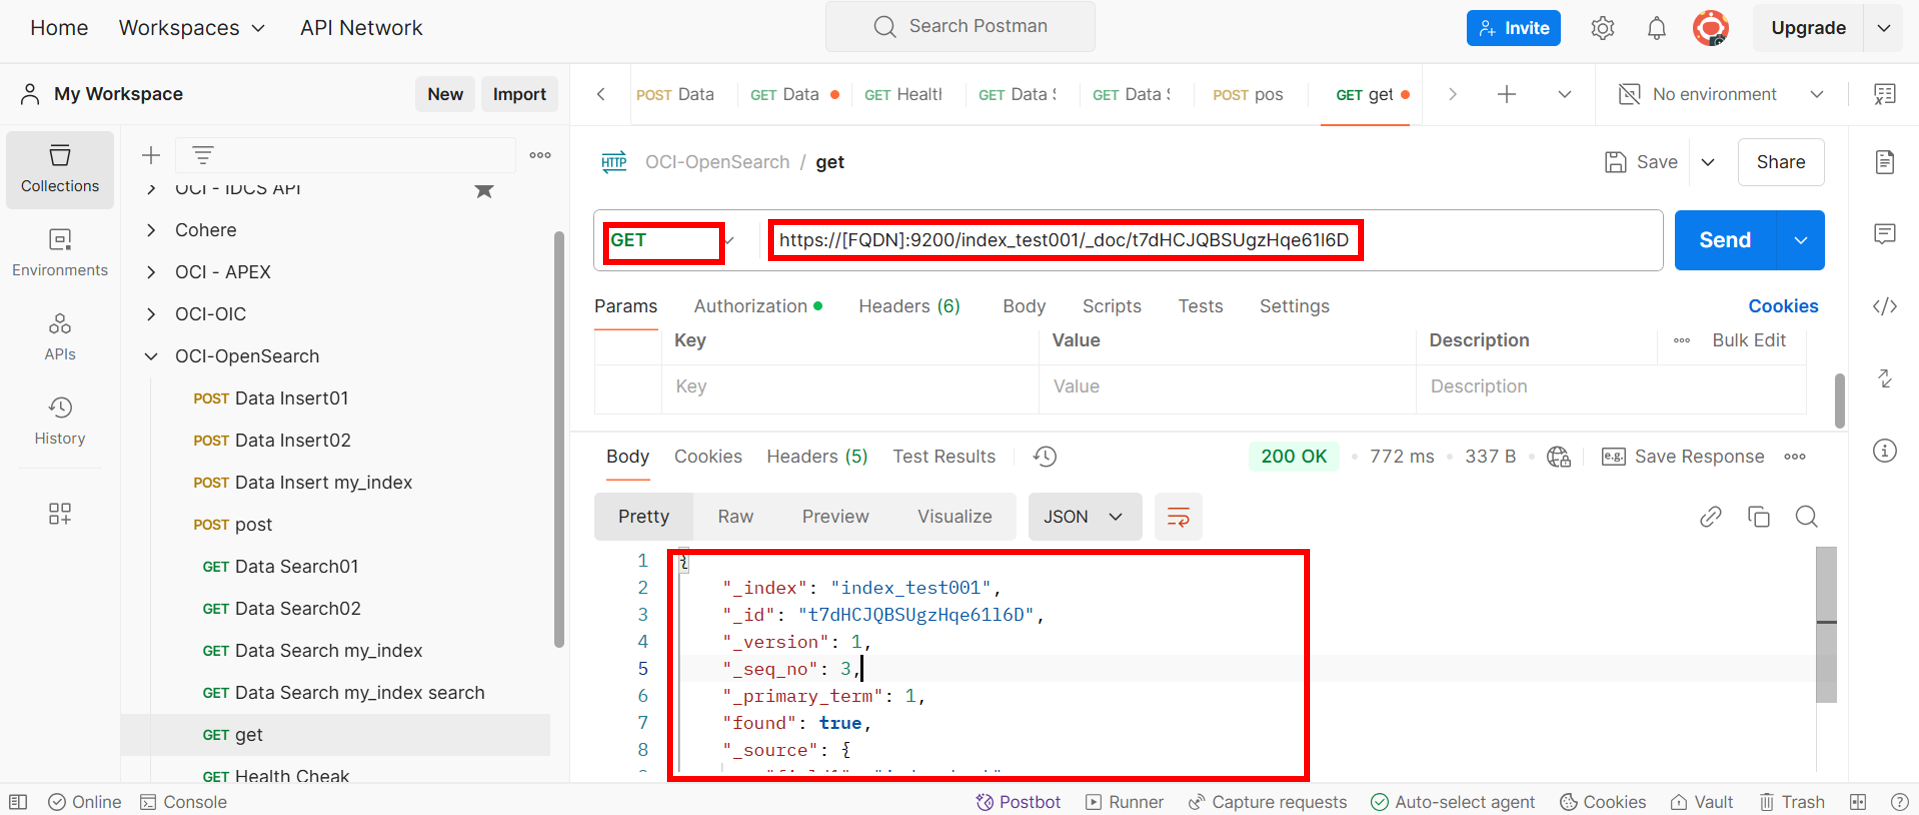Open Environments in the sidebar
This screenshot has width=1919, height=815.
(60, 253)
